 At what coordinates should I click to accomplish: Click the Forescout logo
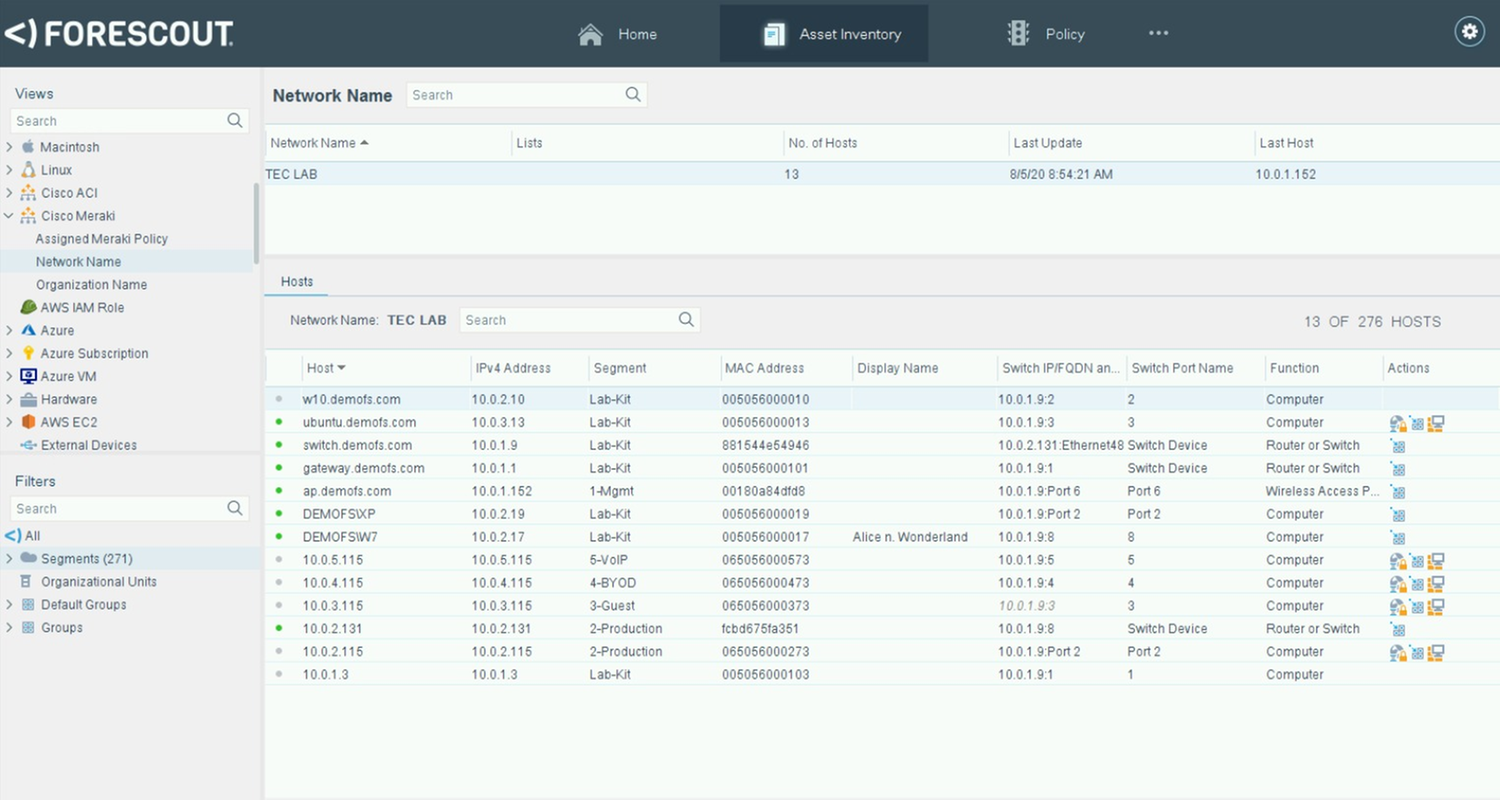pos(120,33)
